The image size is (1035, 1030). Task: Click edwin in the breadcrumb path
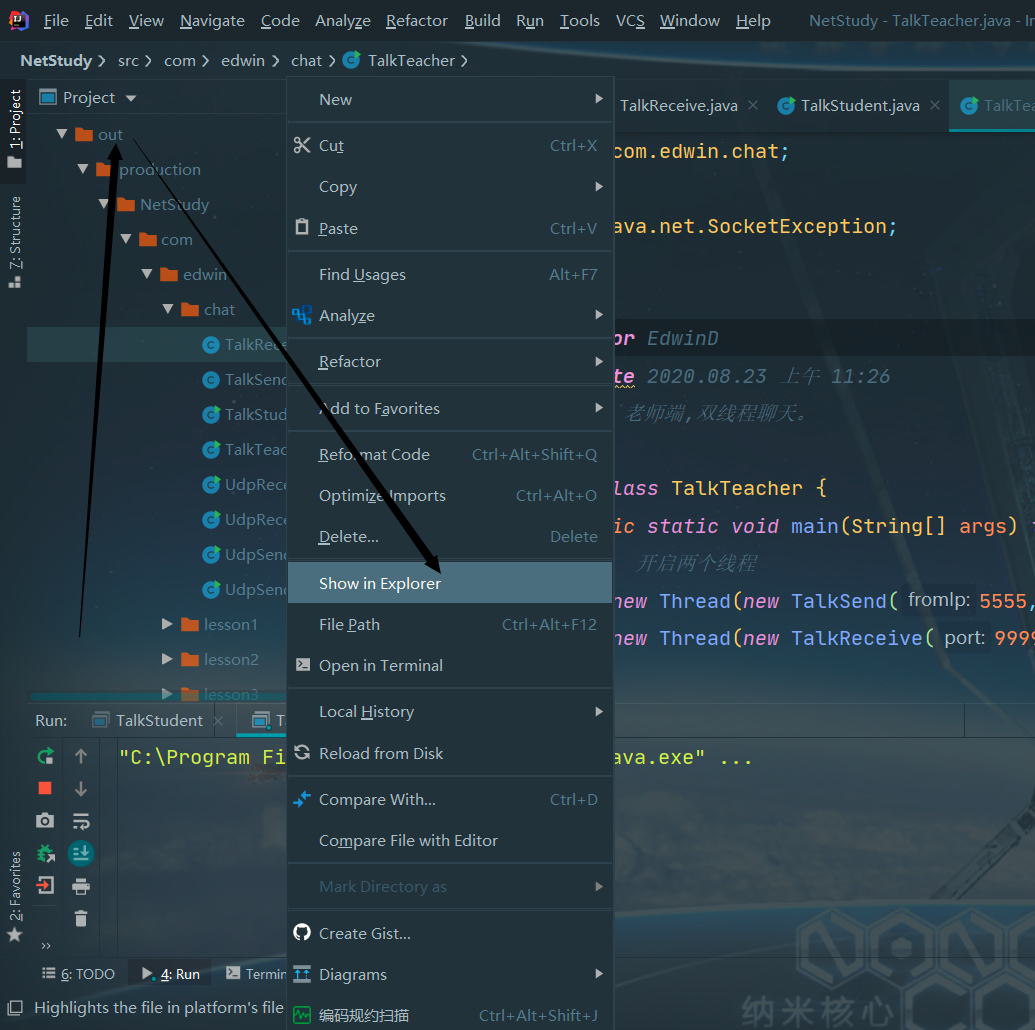[242, 61]
